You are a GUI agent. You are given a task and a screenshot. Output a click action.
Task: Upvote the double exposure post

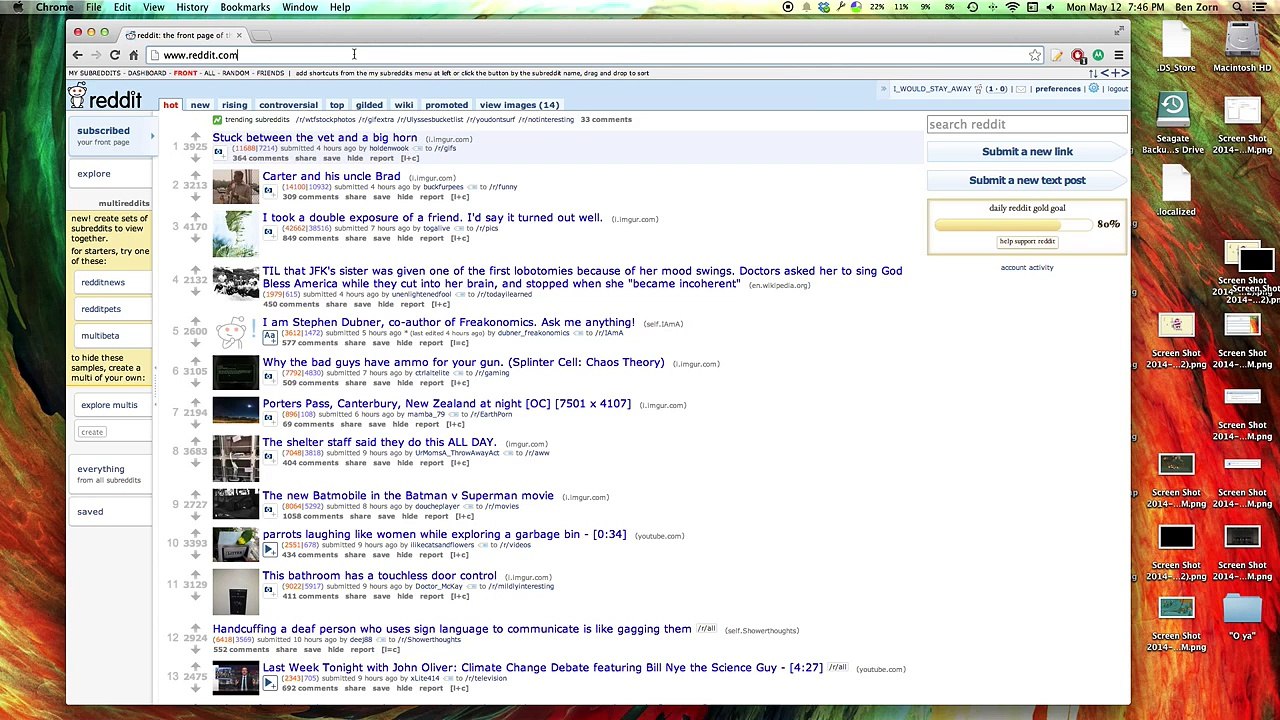[195, 216]
